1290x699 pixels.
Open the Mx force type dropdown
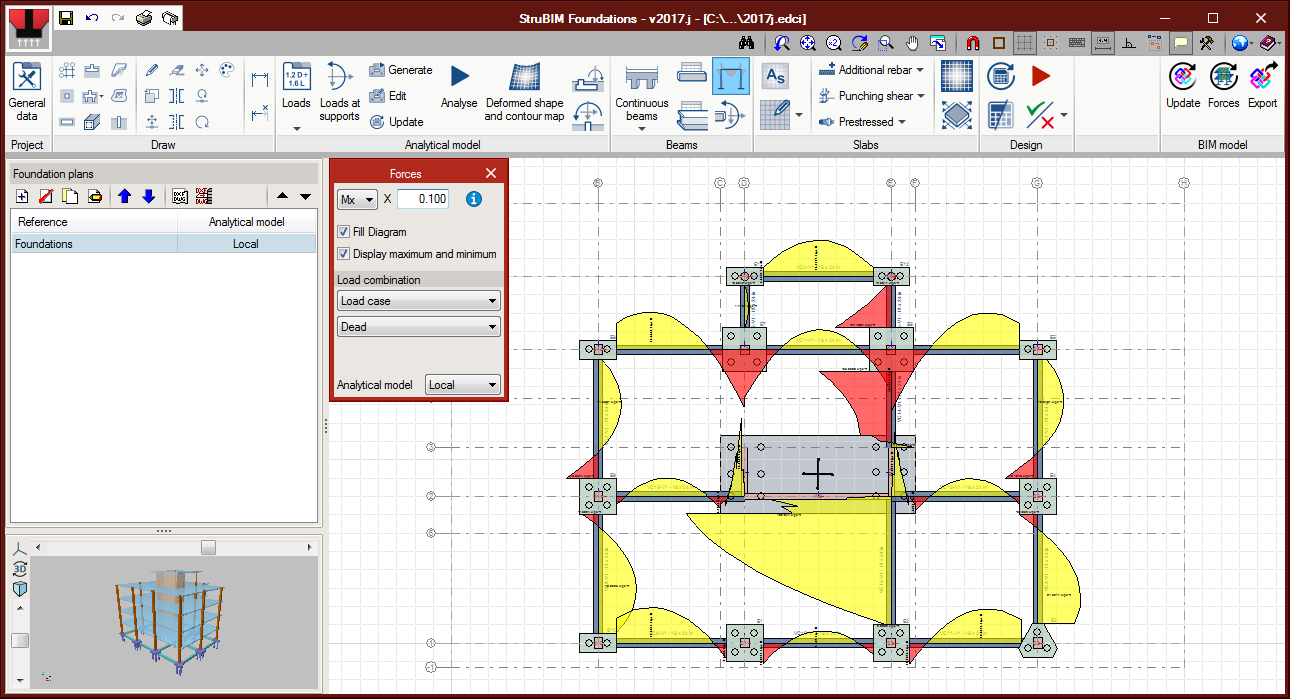[357, 199]
